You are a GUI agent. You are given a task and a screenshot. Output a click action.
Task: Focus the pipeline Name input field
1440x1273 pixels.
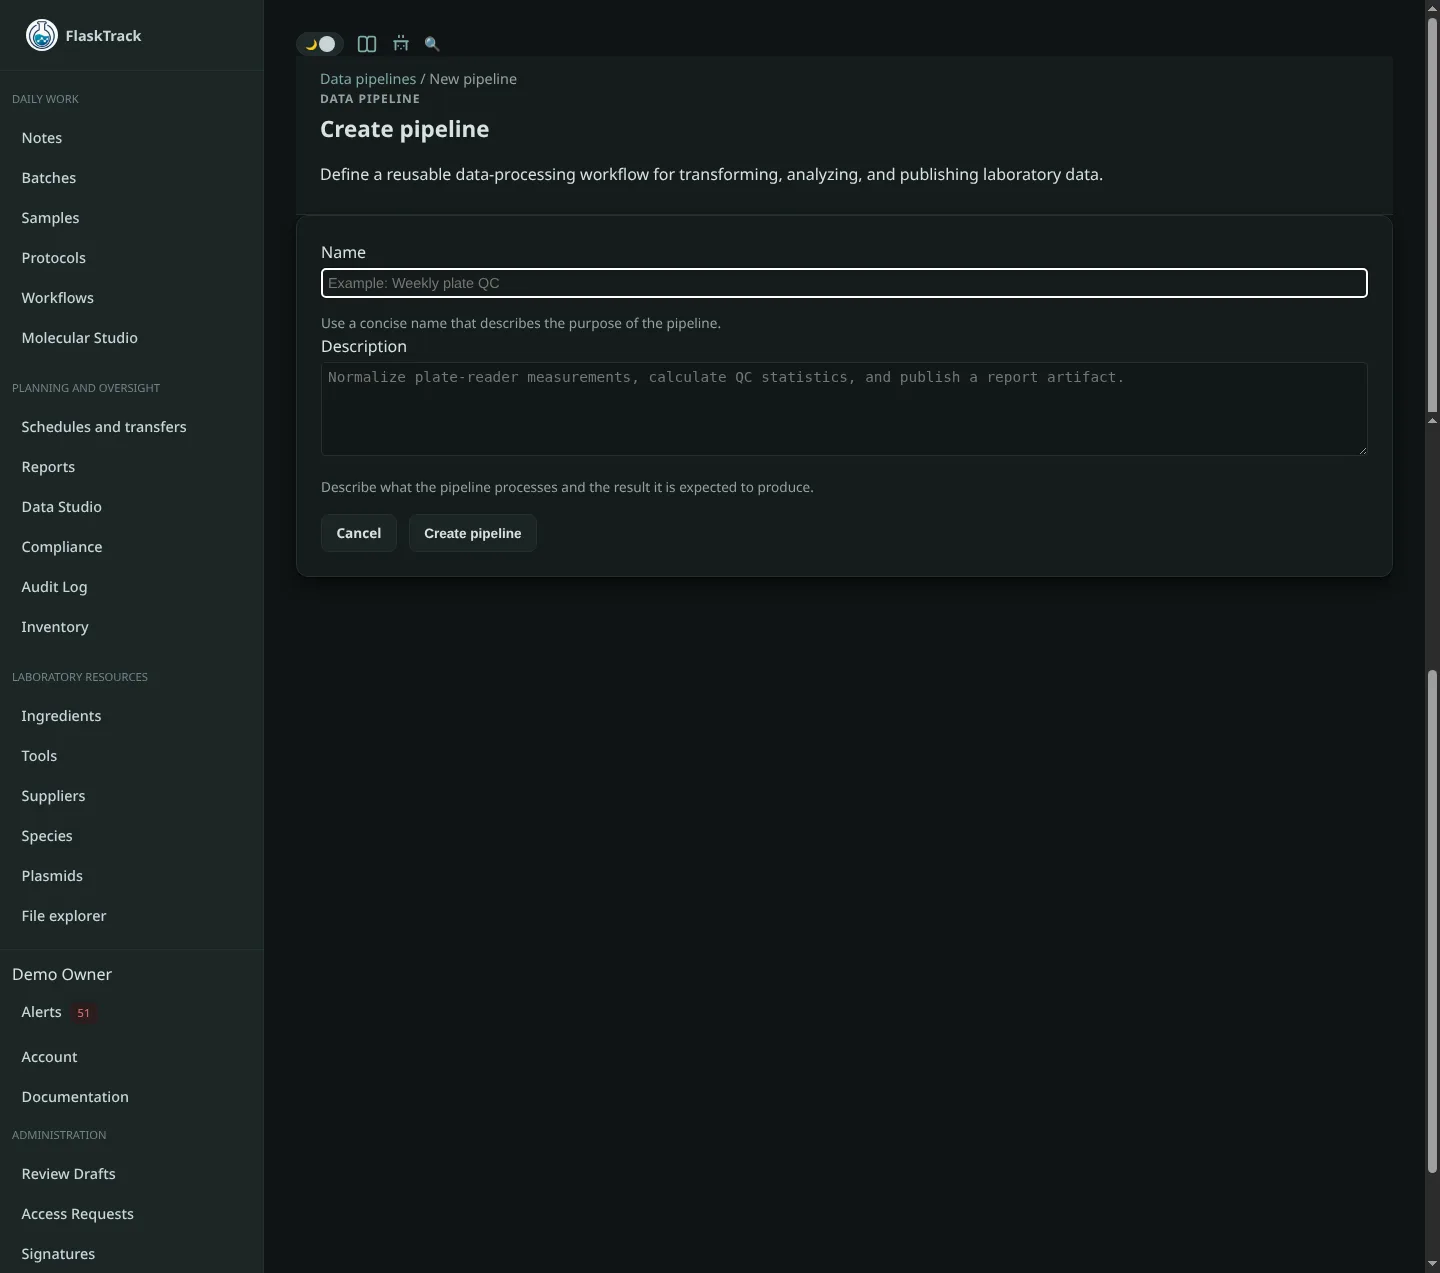click(844, 283)
